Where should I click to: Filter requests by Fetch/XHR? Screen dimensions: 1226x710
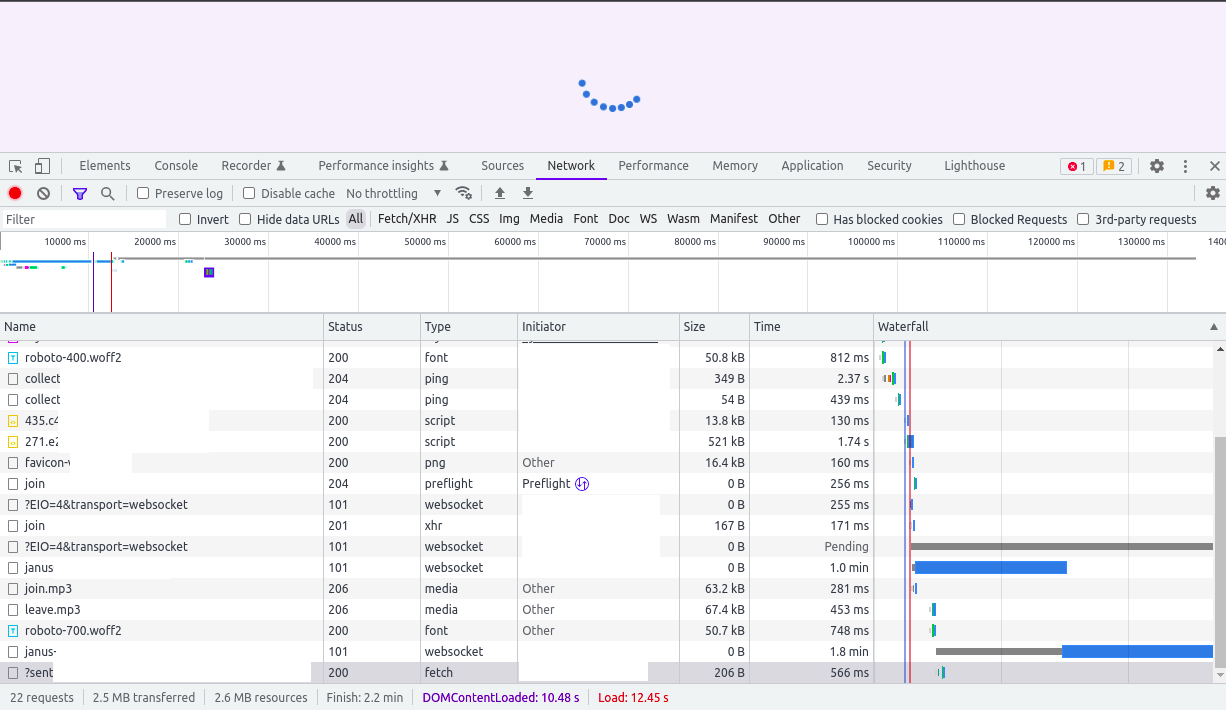click(407, 219)
